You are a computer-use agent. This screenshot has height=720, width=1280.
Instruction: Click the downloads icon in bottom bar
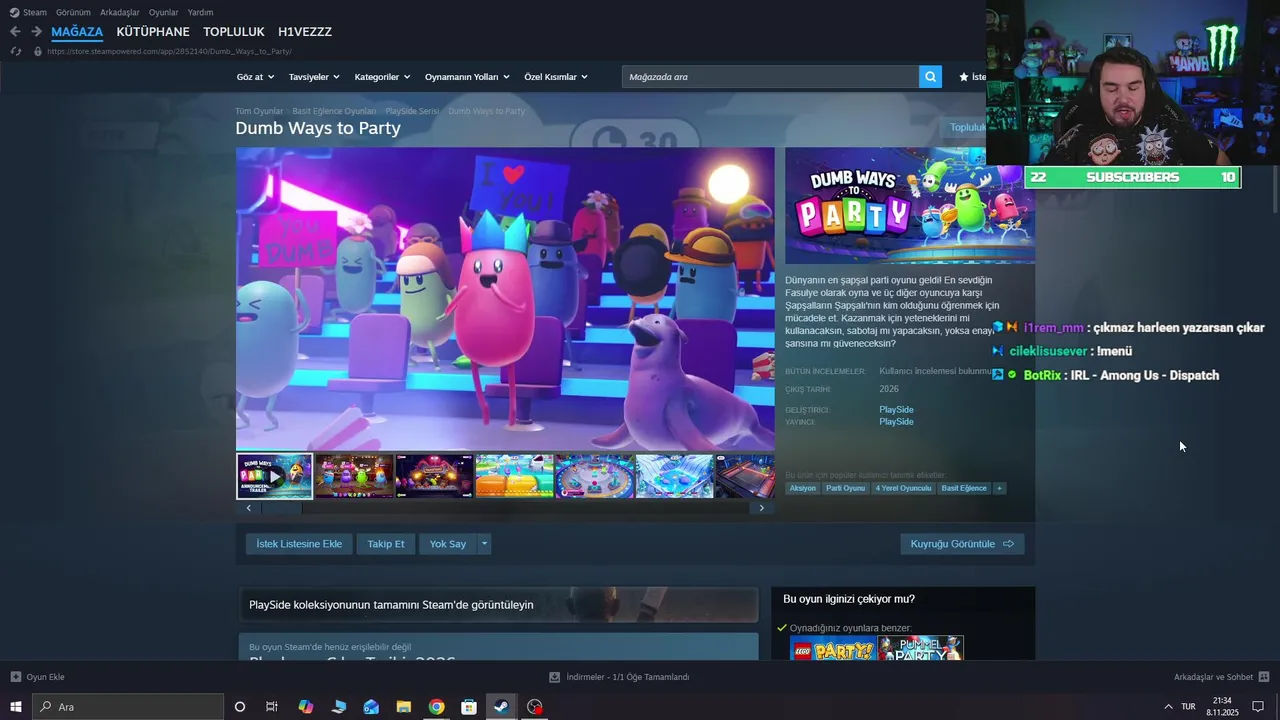pos(555,677)
